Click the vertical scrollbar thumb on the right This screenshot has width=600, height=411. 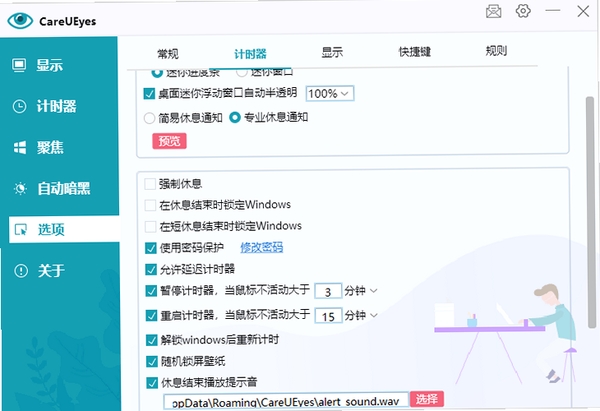[591, 212]
